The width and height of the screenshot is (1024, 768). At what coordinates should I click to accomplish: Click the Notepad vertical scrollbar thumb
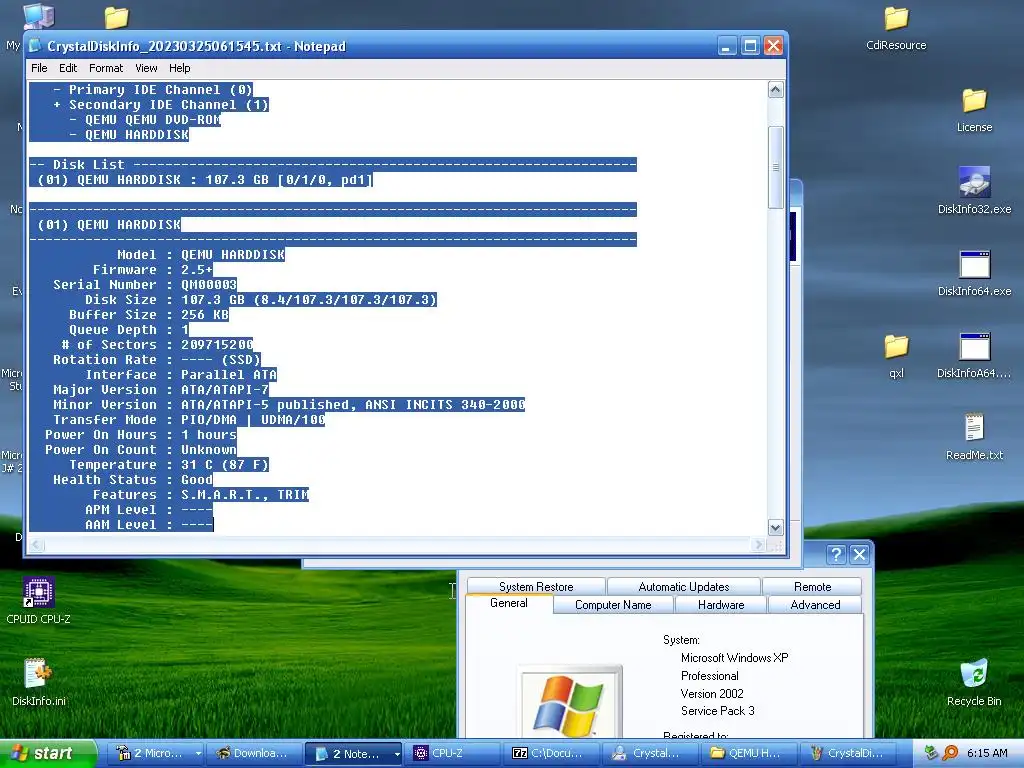pos(775,167)
